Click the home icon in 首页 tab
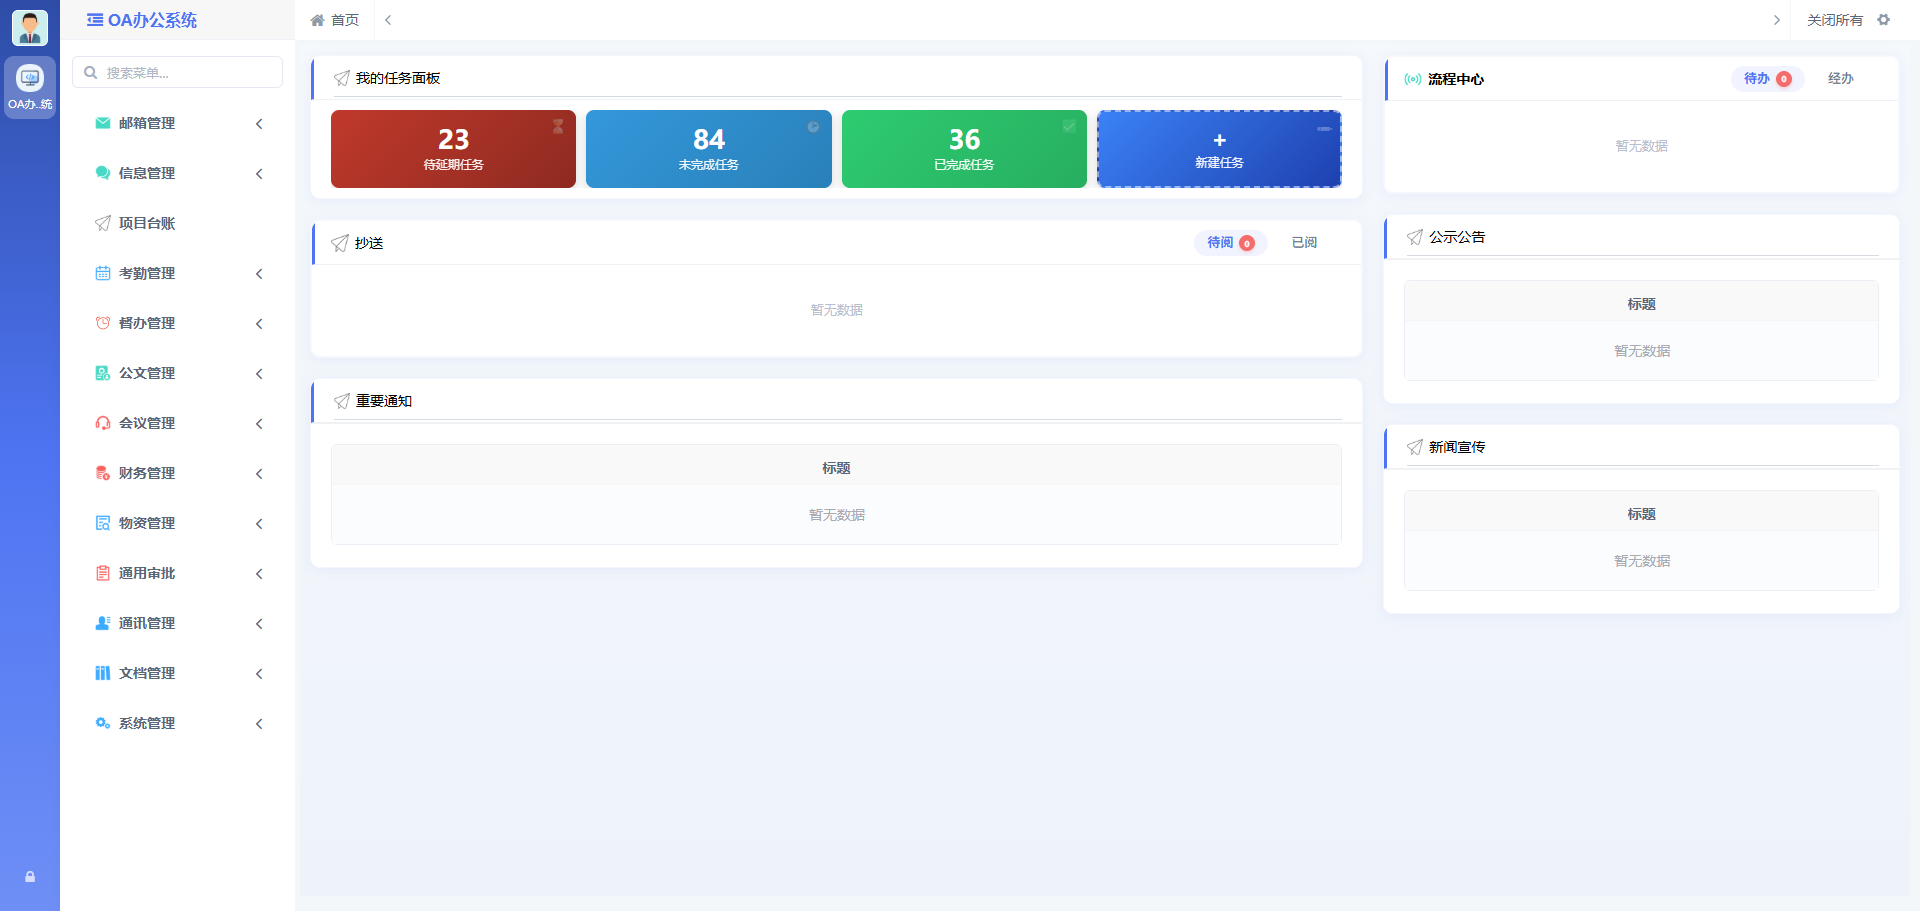The width and height of the screenshot is (1920, 911). 318,20
